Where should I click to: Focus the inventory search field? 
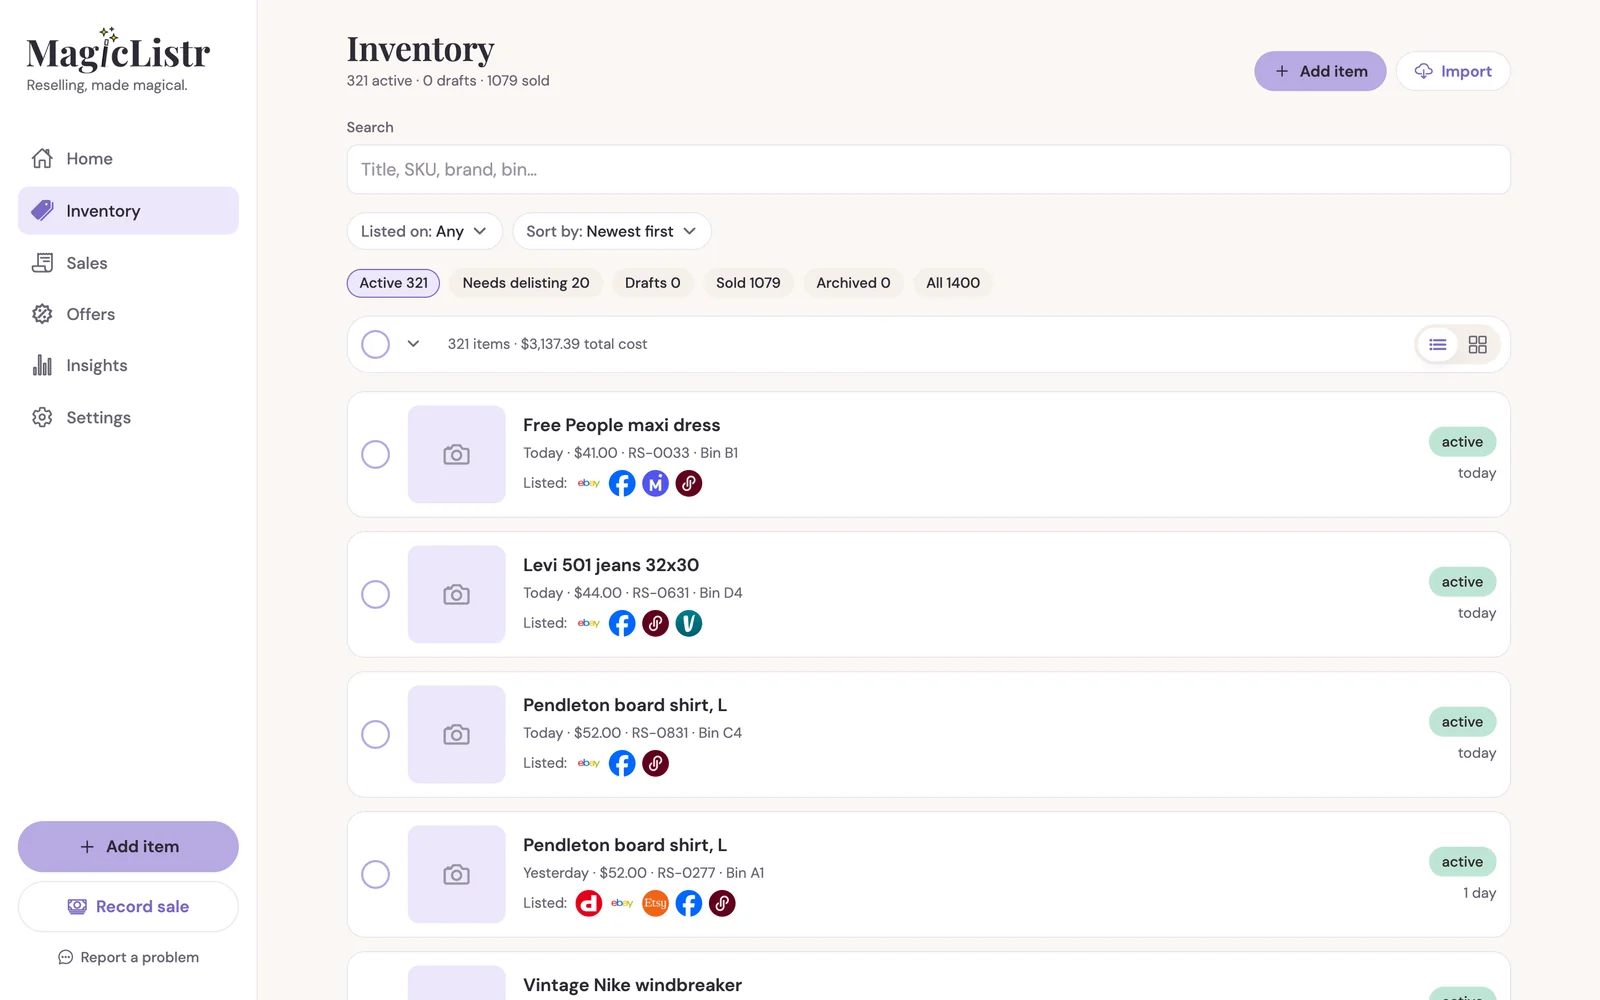(928, 170)
